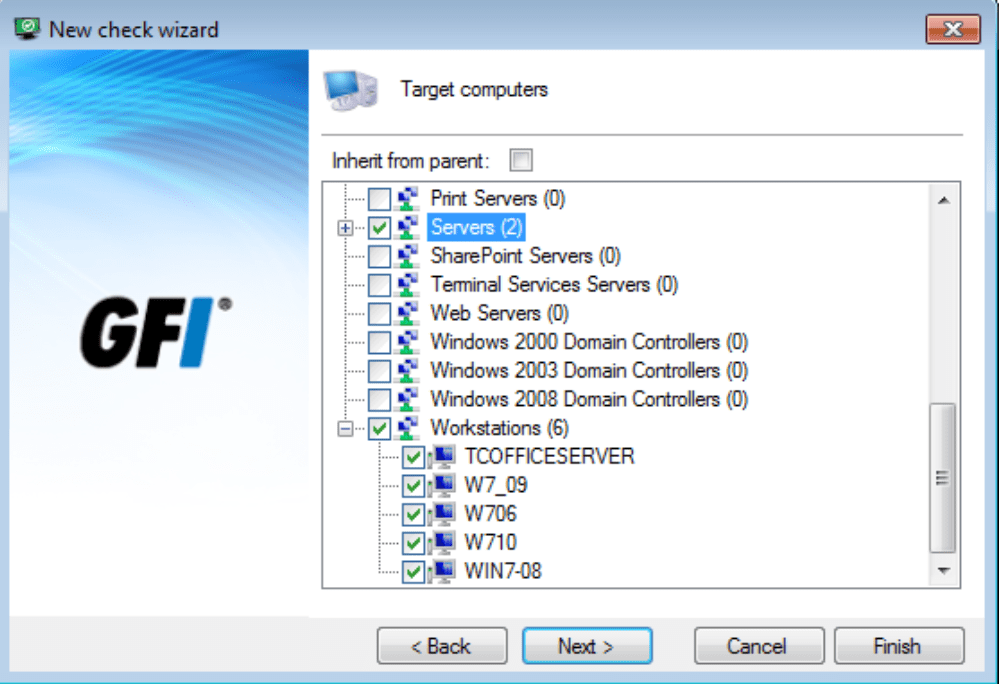Click the New check wizard title icon
This screenshot has width=1000, height=684.
pos(27,29)
